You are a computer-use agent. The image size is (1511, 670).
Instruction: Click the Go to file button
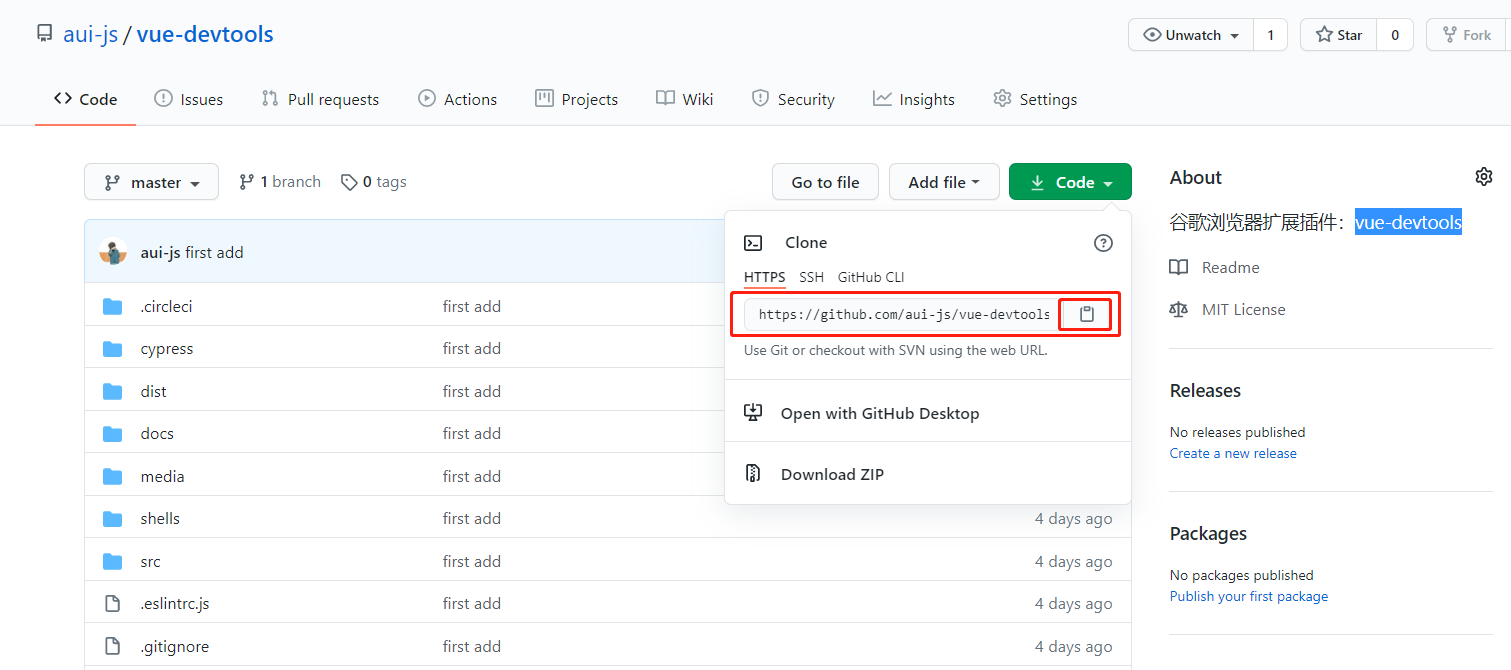(825, 182)
